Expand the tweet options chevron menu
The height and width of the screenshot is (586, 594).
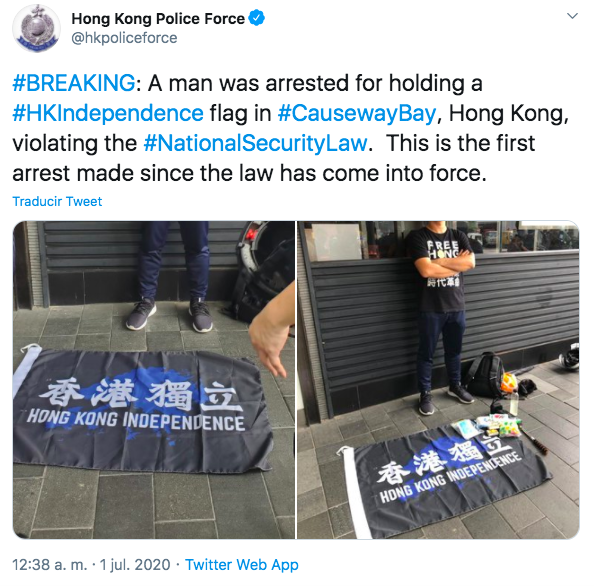(x=572, y=16)
